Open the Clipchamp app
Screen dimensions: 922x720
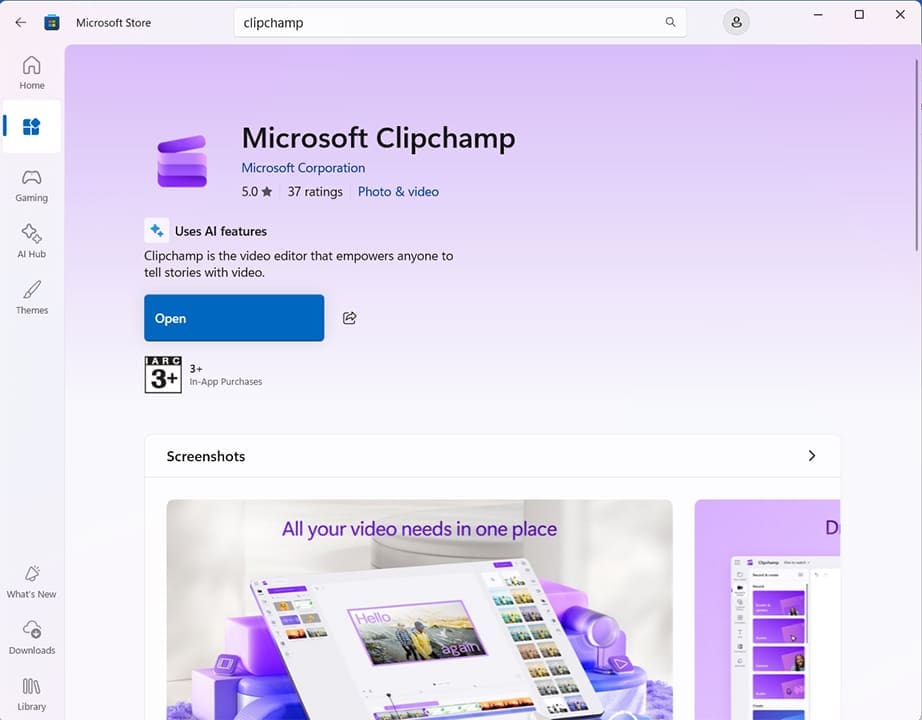(x=233, y=317)
